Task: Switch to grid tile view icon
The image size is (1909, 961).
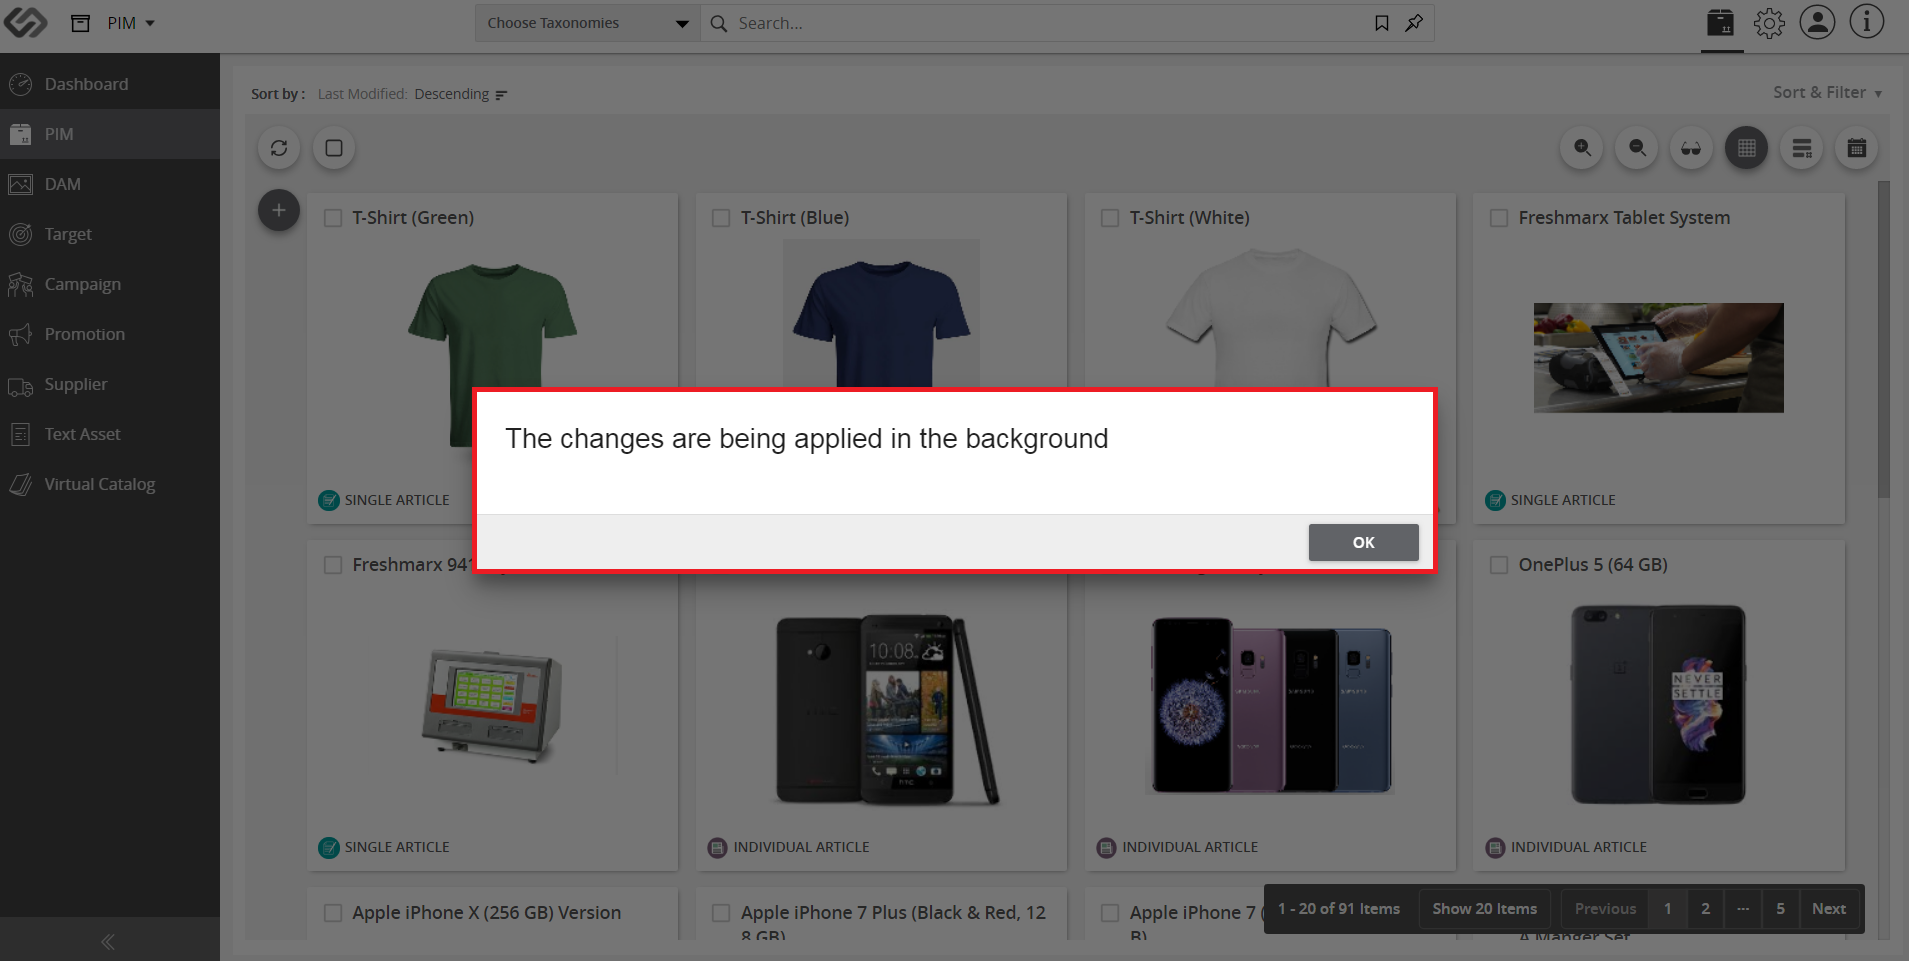Action: 1746,148
